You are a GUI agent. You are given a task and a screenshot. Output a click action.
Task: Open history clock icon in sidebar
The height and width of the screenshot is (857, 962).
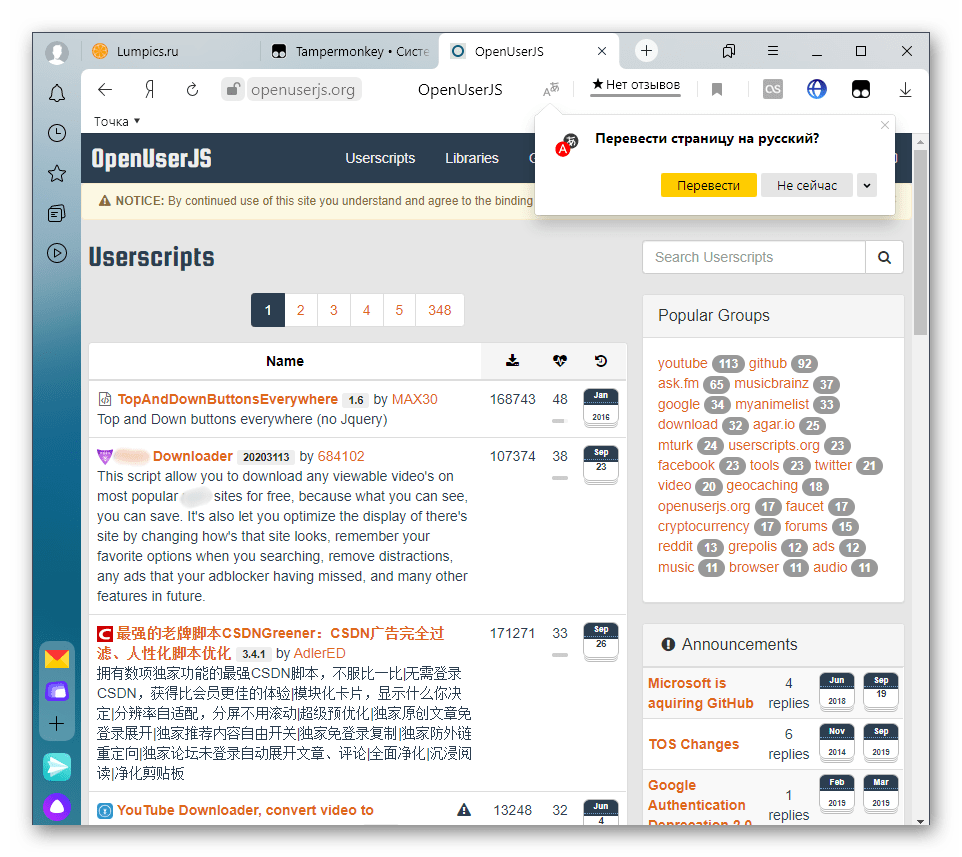(56, 133)
